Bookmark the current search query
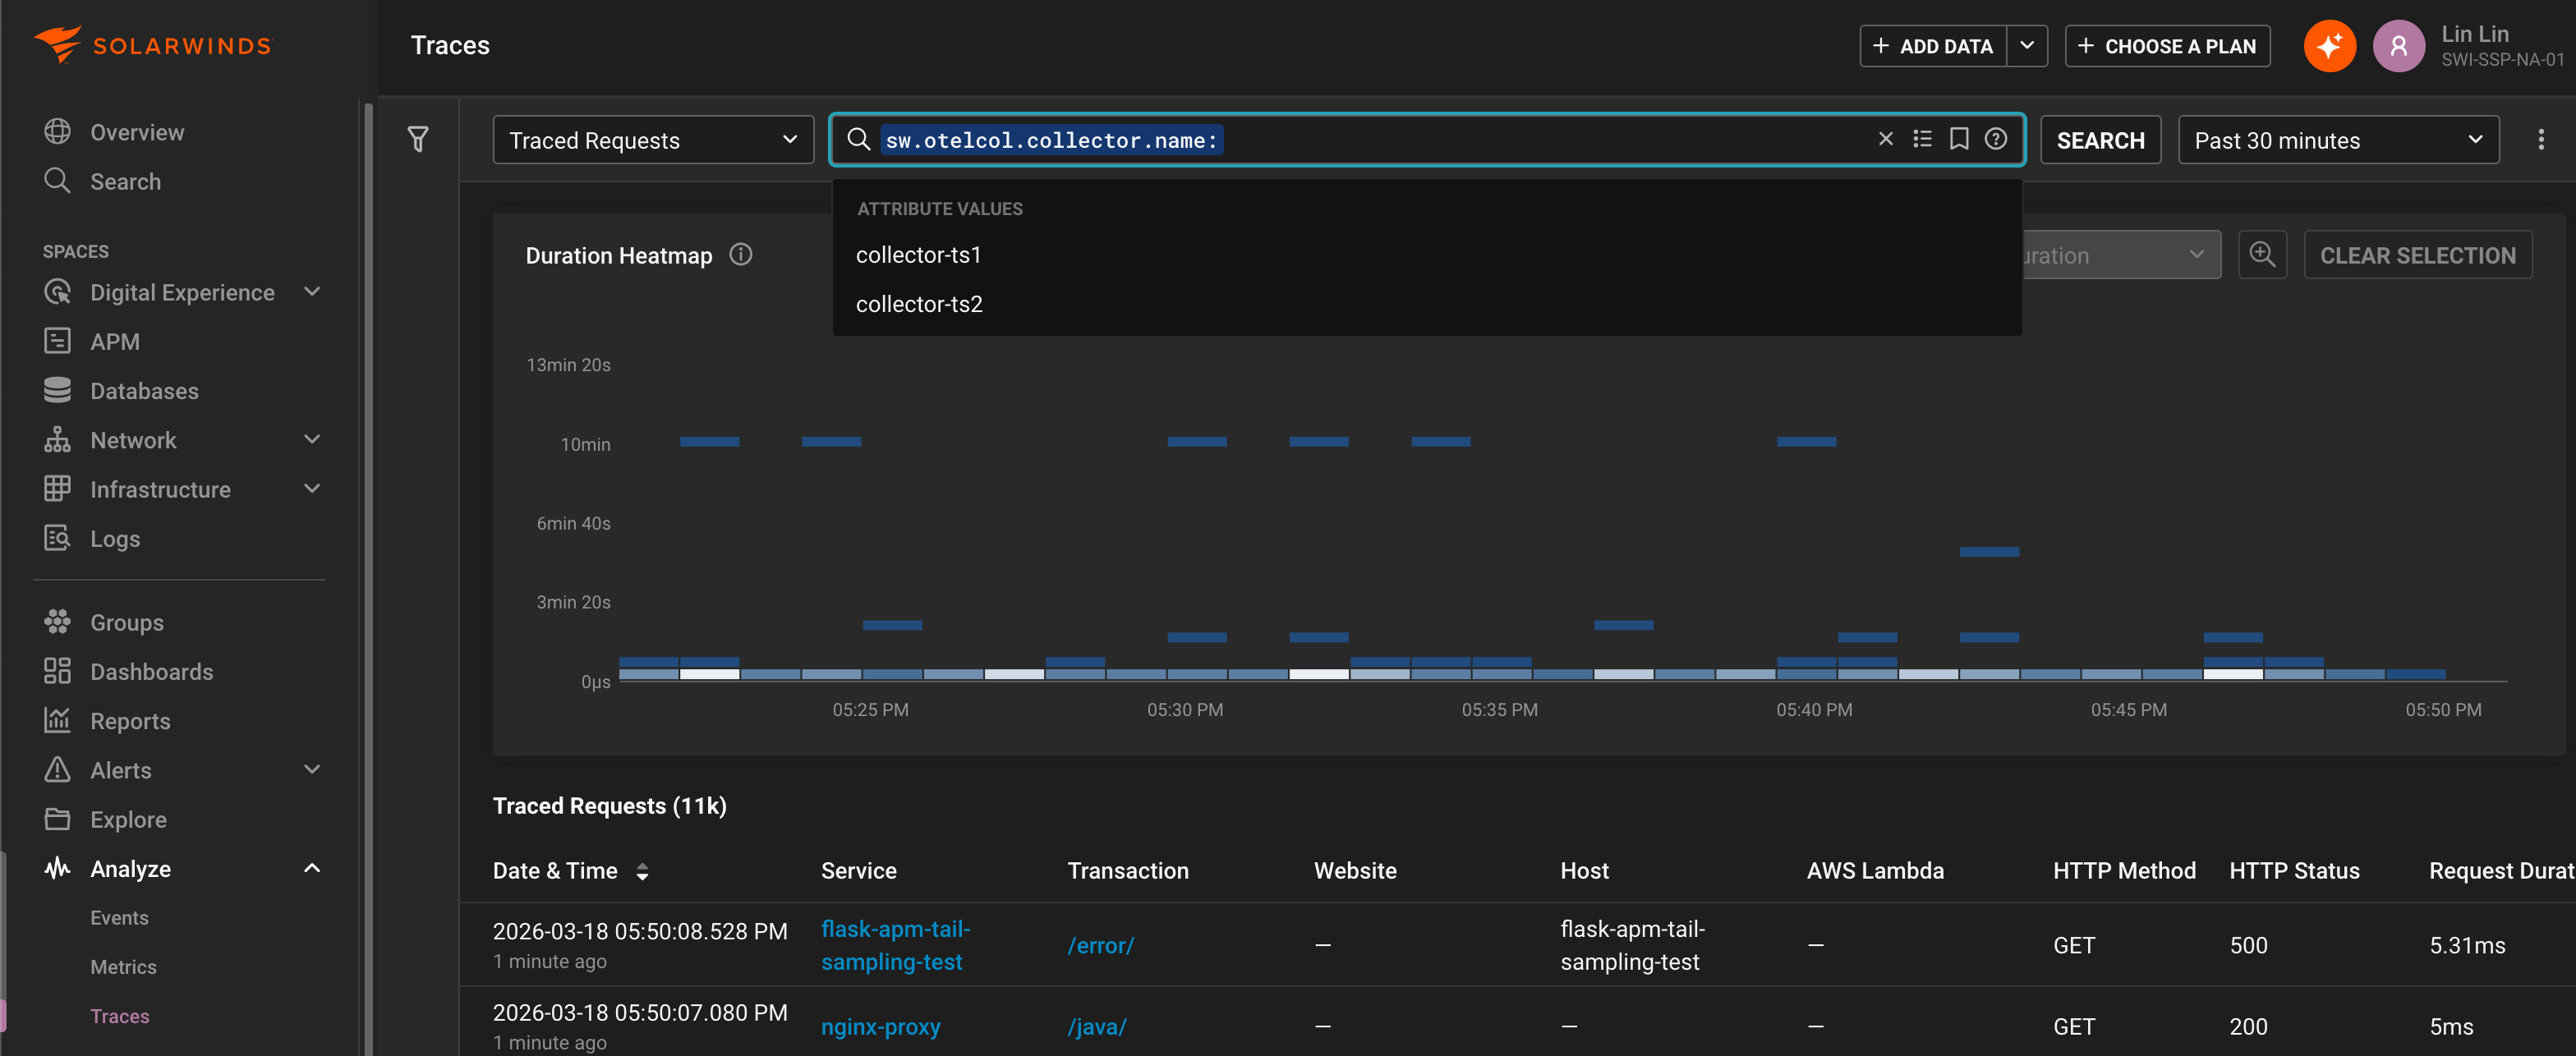The height and width of the screenshot is (1056, 2576). coord(1958,139)
